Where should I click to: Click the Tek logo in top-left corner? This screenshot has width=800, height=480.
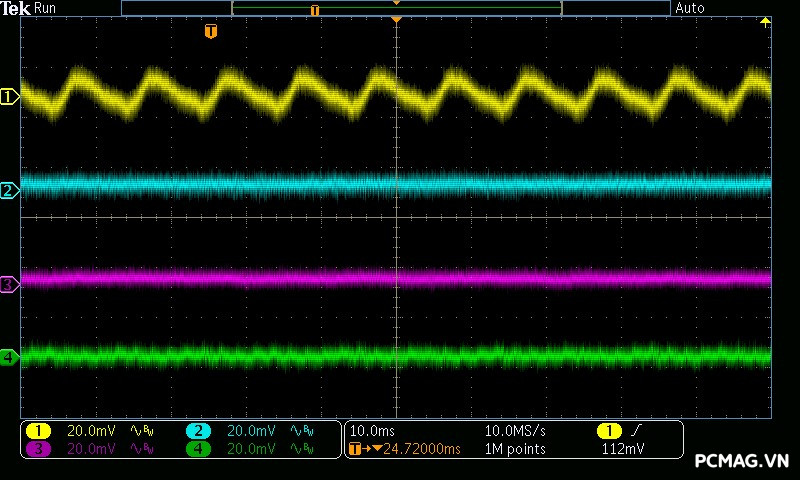[15, 8]
